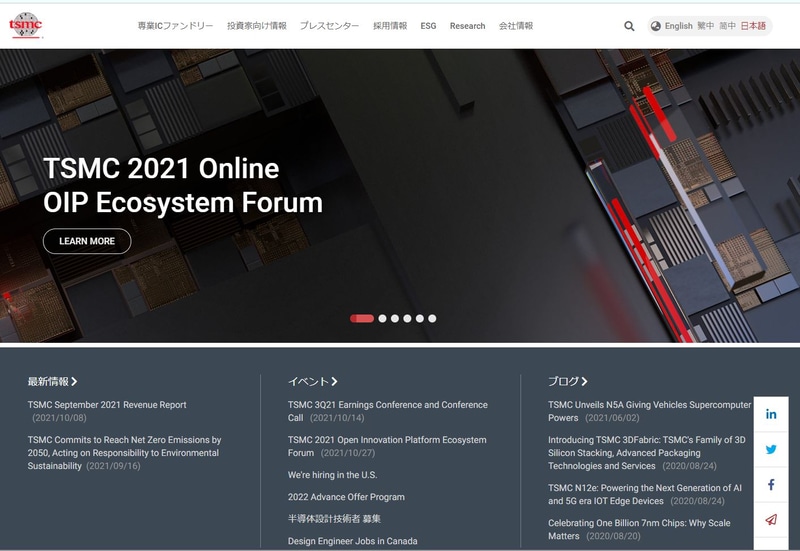Image resolution: width=800 pixels, height=551 pixels.
Task: Open the 会社情報 menu
Action: point(516,26)
